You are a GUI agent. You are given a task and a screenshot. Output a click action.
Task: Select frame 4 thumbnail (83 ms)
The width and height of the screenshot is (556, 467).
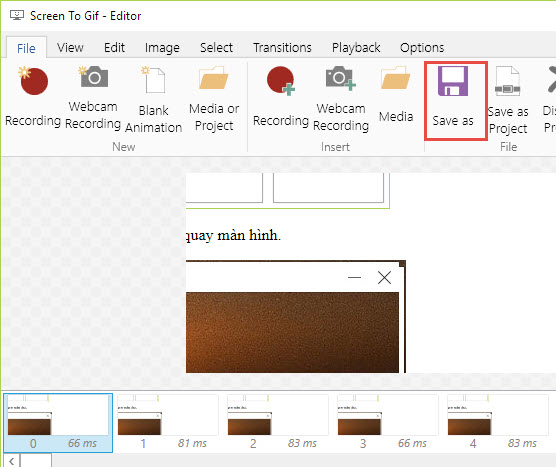[x=497, y=423]
